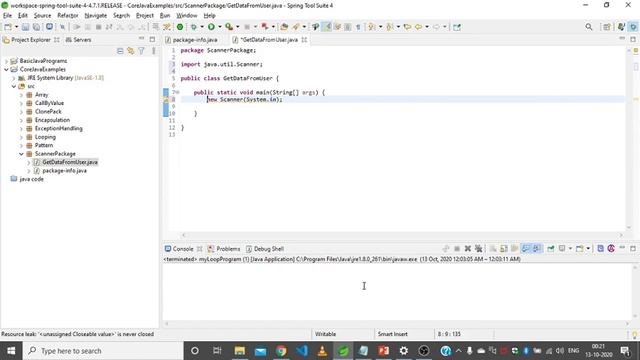Screen dimensions: 640x360
Task: Toggle Mark Occurrences in toolbar
Action: [327, 27]
